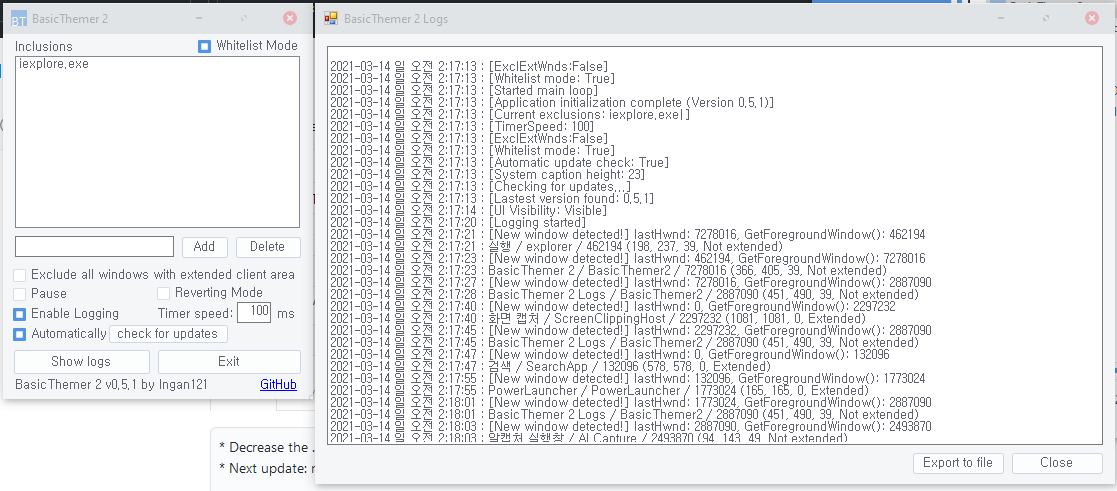Screen dimensions: 1117x491
Task: Click log line [Automatic update check: True]
Action: pyautogui.click(x=499, y=163)
